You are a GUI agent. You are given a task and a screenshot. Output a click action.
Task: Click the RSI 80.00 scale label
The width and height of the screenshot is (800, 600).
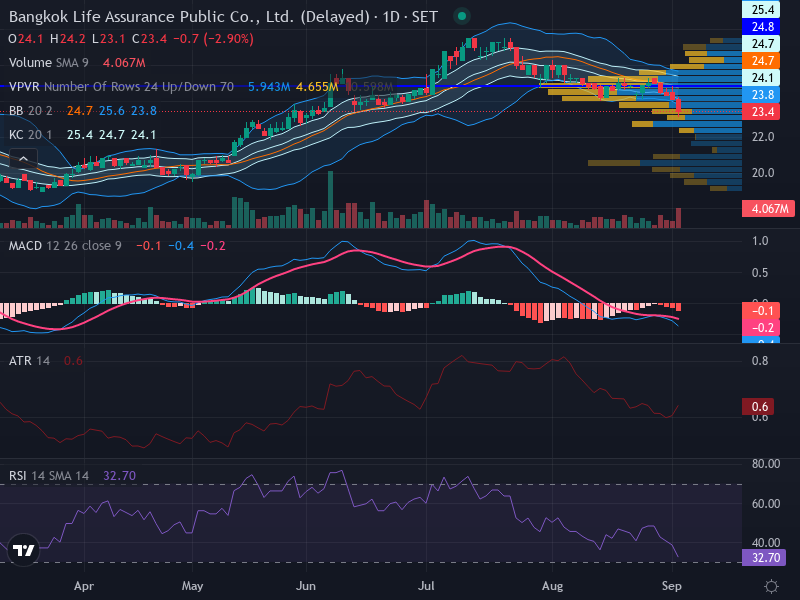coord(766,464)
